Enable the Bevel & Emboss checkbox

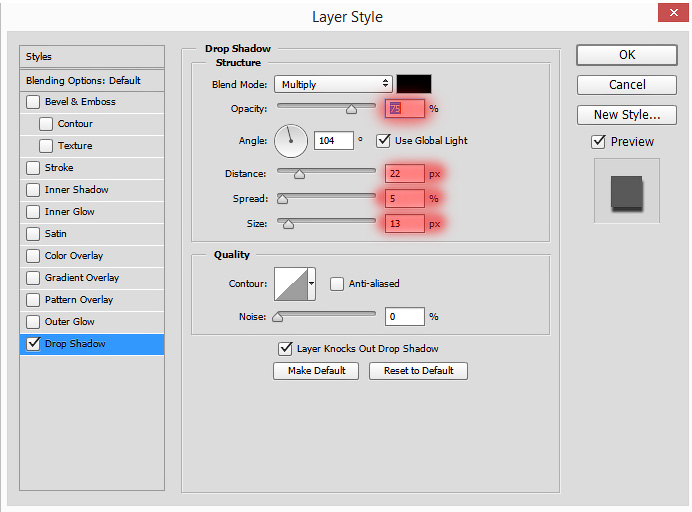(x=33, y=102)
